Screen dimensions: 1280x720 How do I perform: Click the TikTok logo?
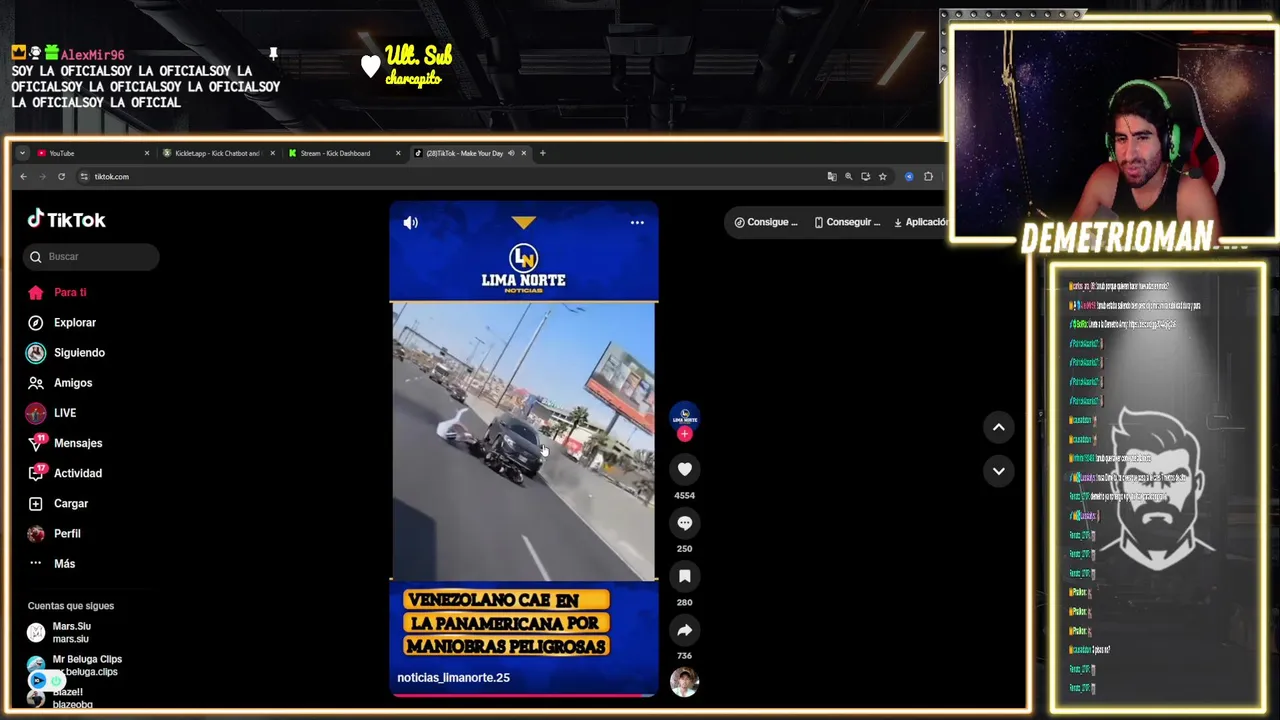66,219
